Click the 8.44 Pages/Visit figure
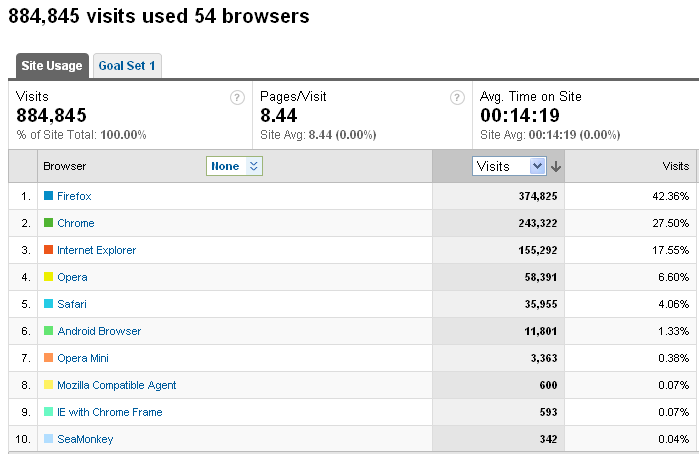 (x=279, y=116)
